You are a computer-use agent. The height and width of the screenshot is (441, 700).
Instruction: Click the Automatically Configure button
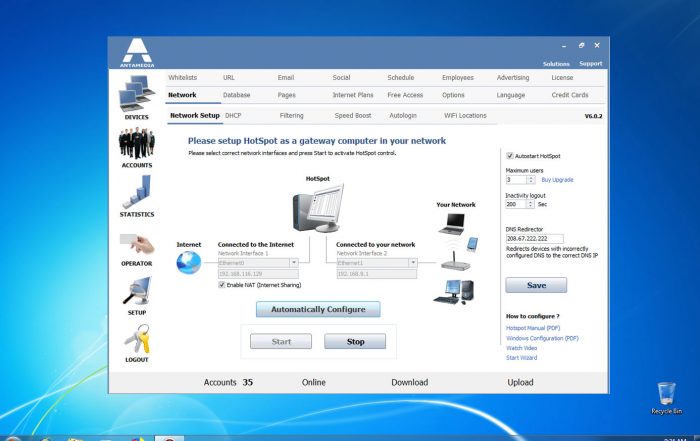click(x=318, y=309)
